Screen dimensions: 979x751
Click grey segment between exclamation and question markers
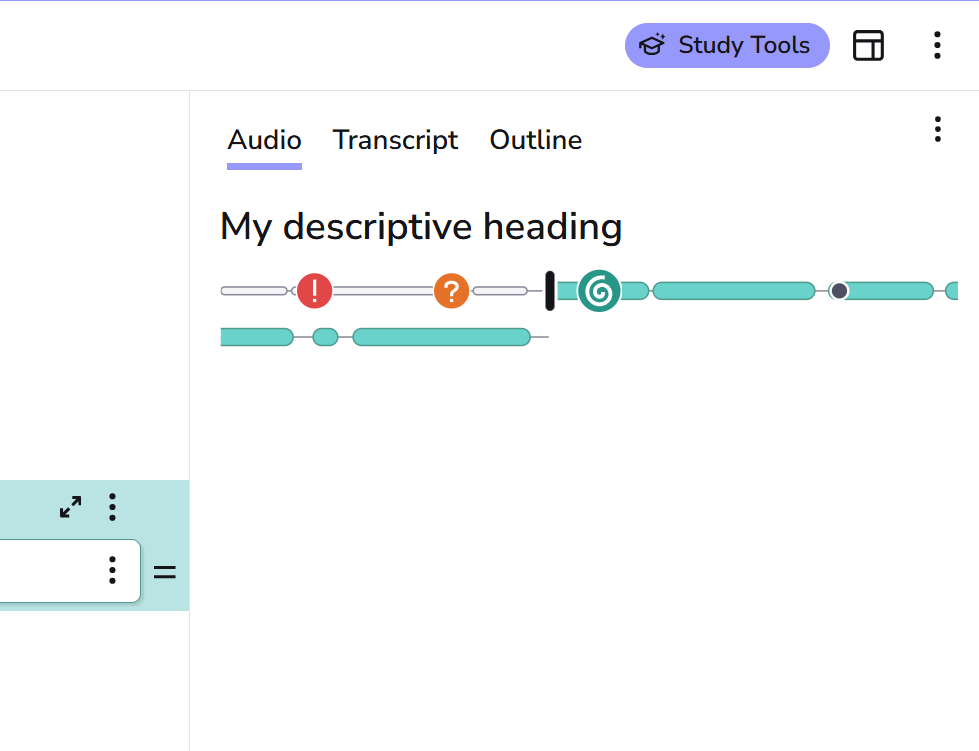383,291
